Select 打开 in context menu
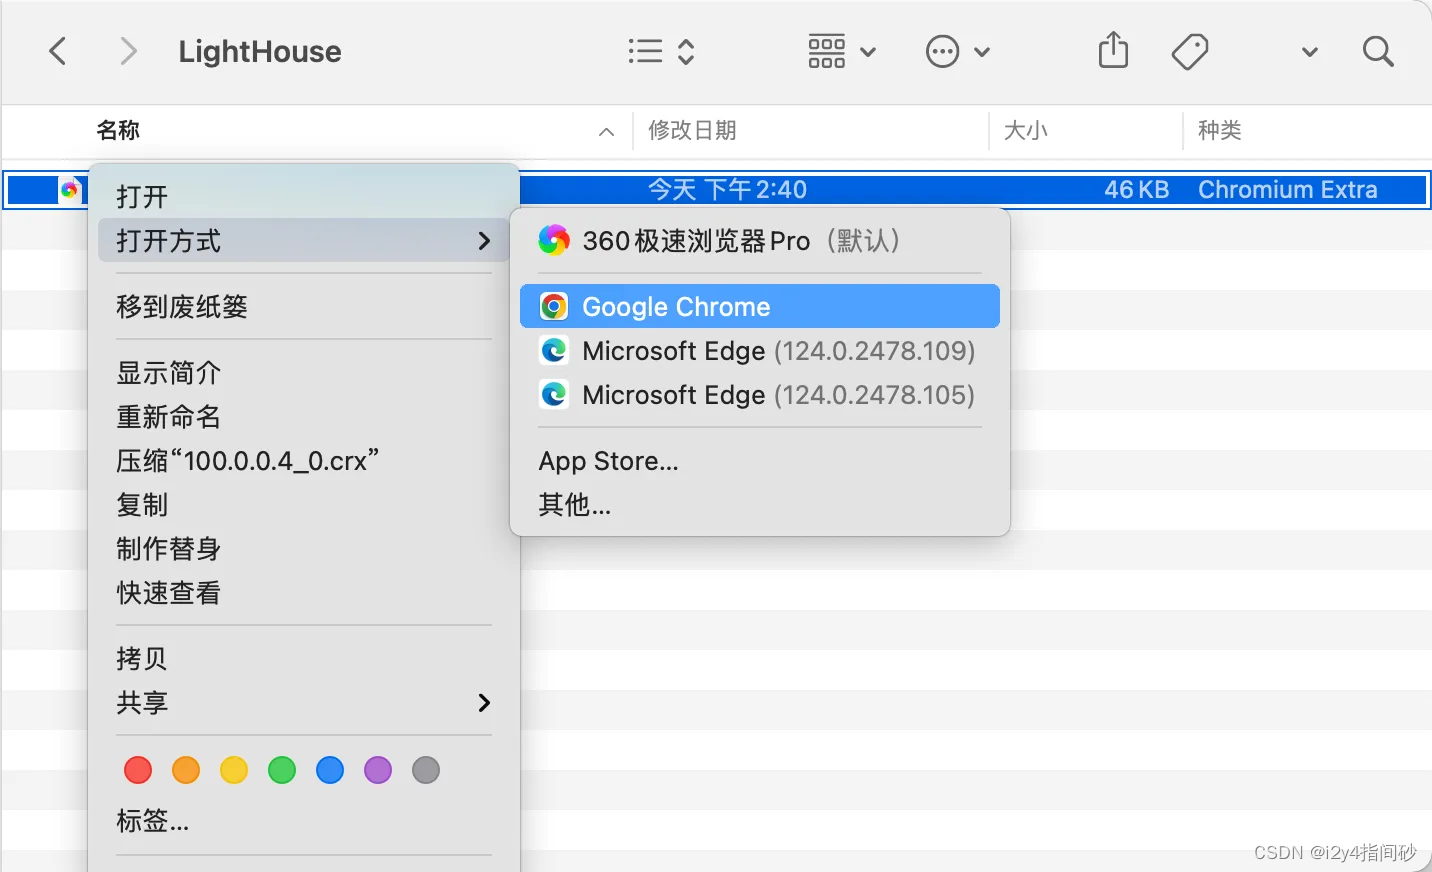Image resolution: width=1432 pixels, height=872 pixels. (304, 196)
